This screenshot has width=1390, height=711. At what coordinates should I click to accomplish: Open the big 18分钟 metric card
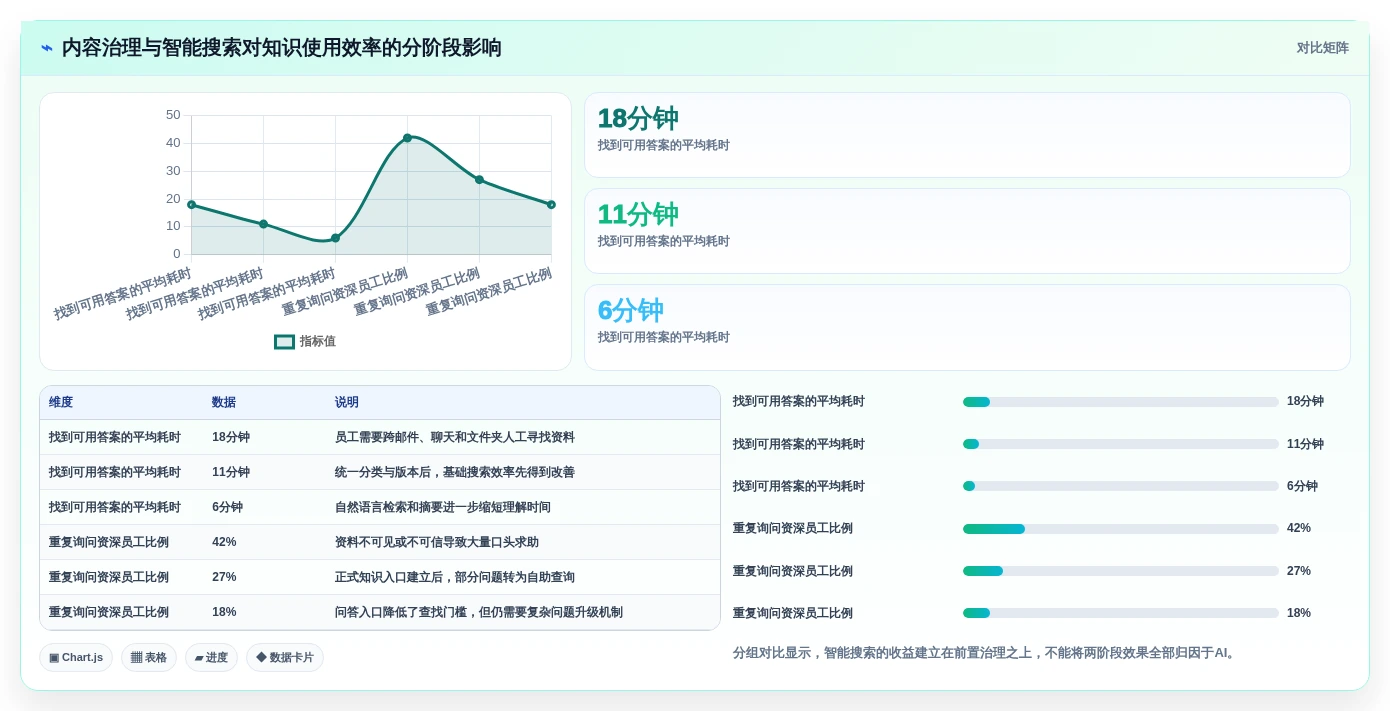pyautogui.click(x=967, y=135)
